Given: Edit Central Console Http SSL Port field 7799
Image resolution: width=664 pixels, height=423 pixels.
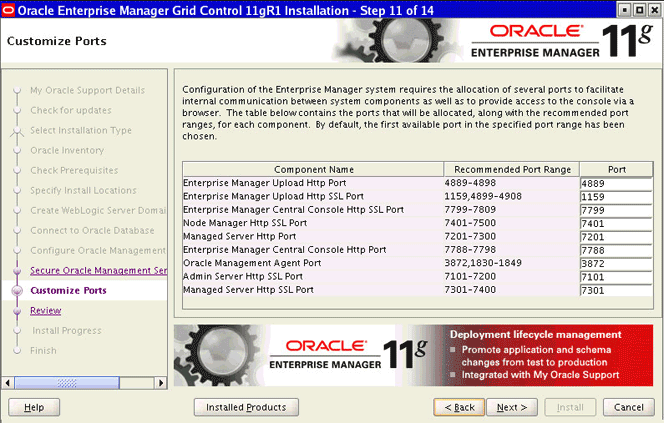Looking at the screenshot, I should click(616, 210).
